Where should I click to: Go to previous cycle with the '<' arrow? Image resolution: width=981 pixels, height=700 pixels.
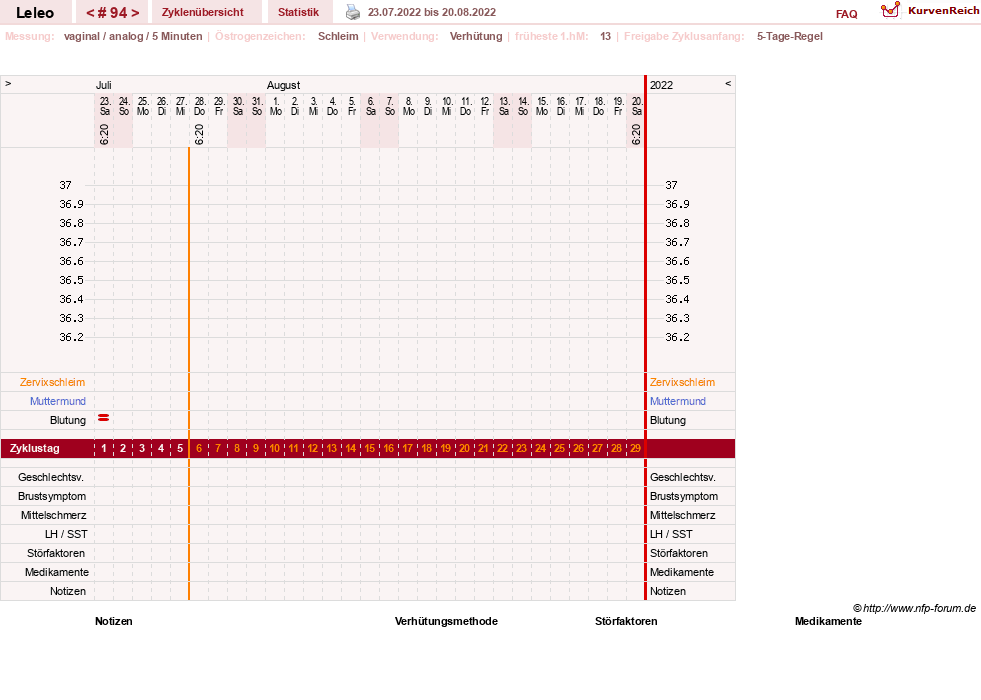coord(90,13)
